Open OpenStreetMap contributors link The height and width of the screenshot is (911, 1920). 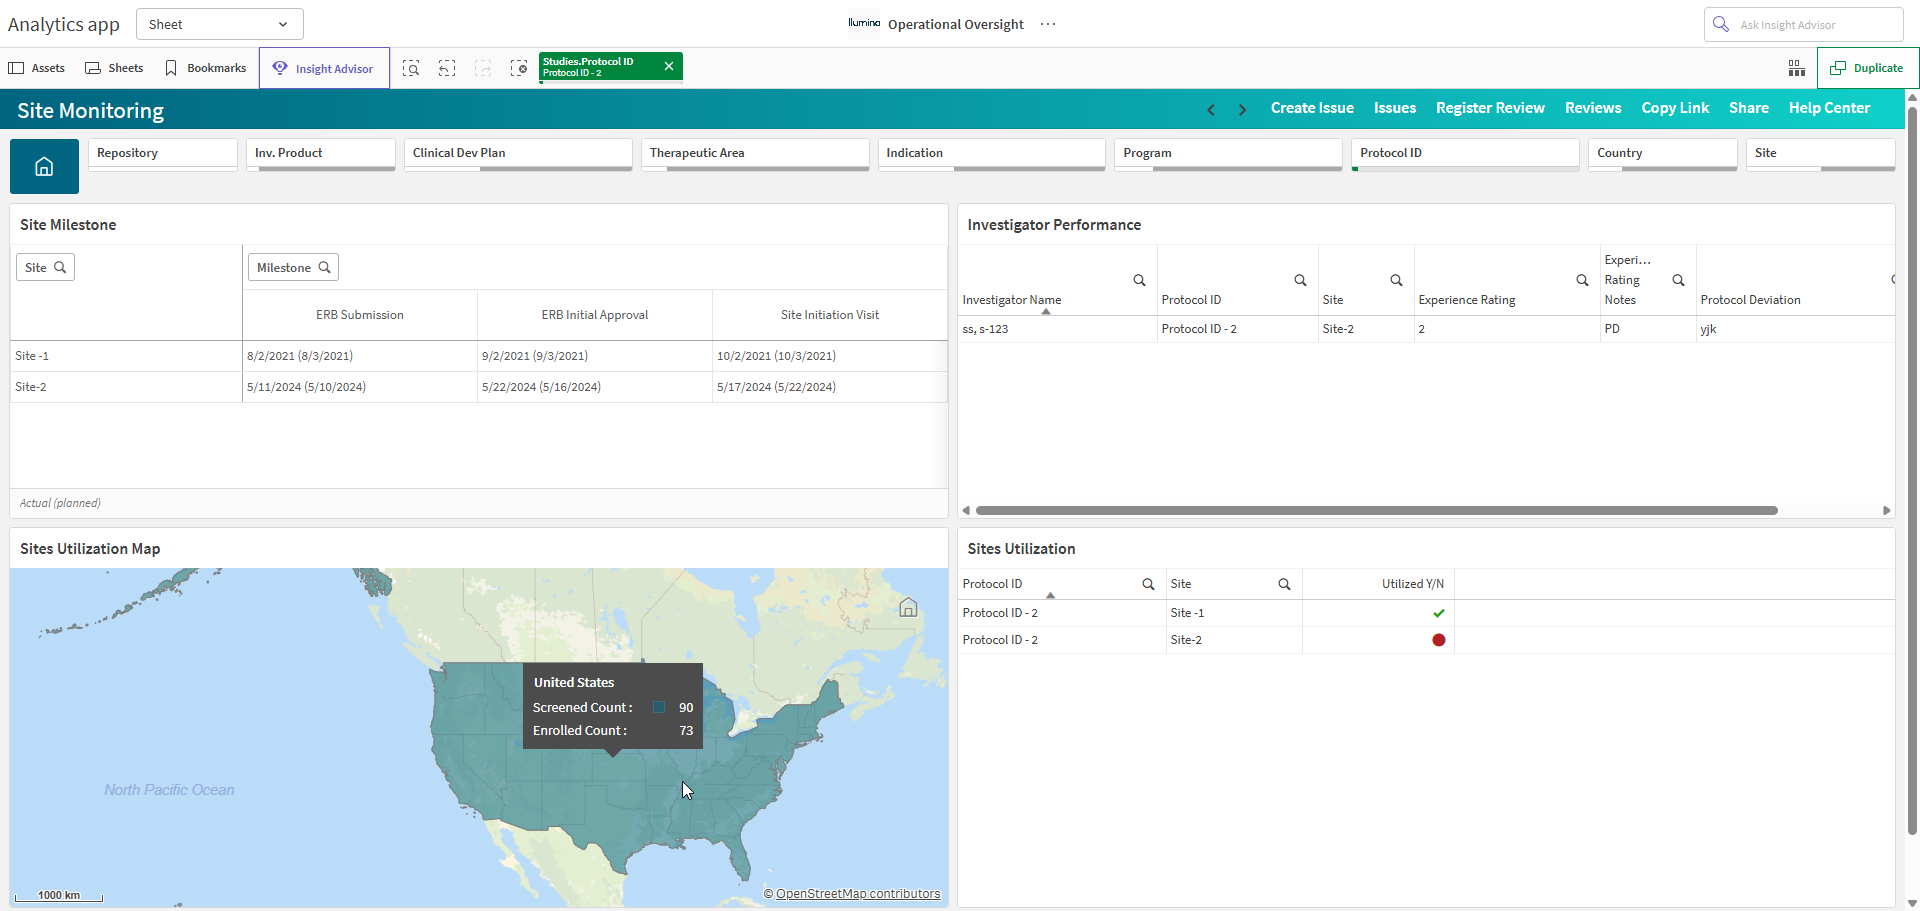coord(858,894)
